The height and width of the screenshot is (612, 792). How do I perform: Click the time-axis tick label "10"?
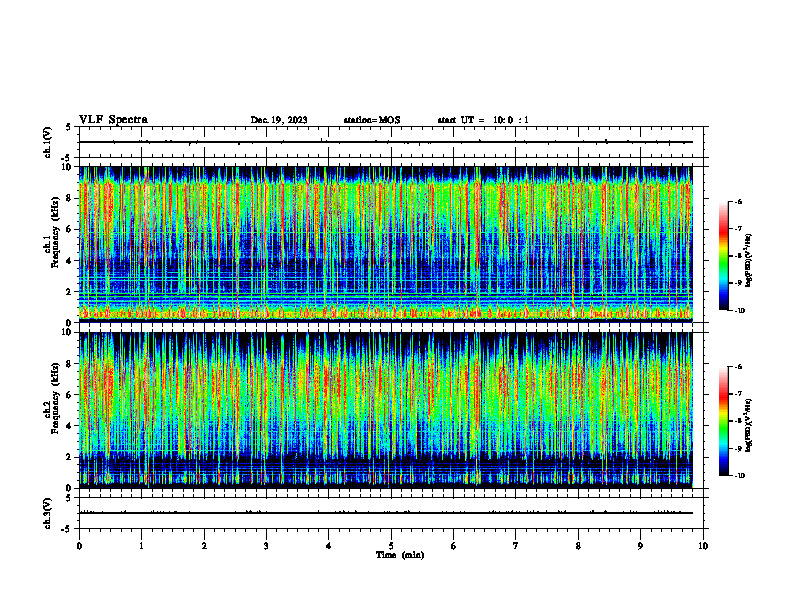pyautogui.click(x=703, y=546)
